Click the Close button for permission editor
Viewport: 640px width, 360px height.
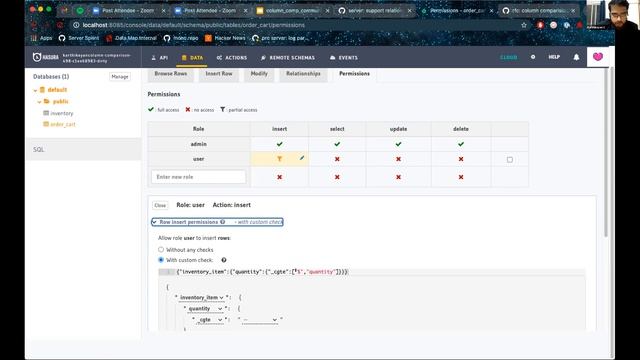160,205
